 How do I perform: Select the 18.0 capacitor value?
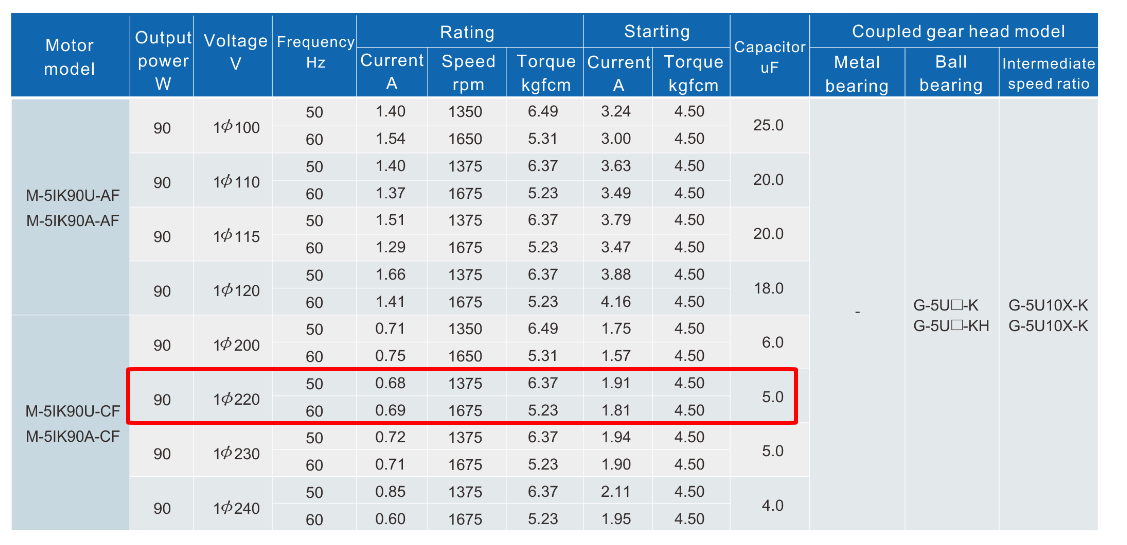point(772,288)
